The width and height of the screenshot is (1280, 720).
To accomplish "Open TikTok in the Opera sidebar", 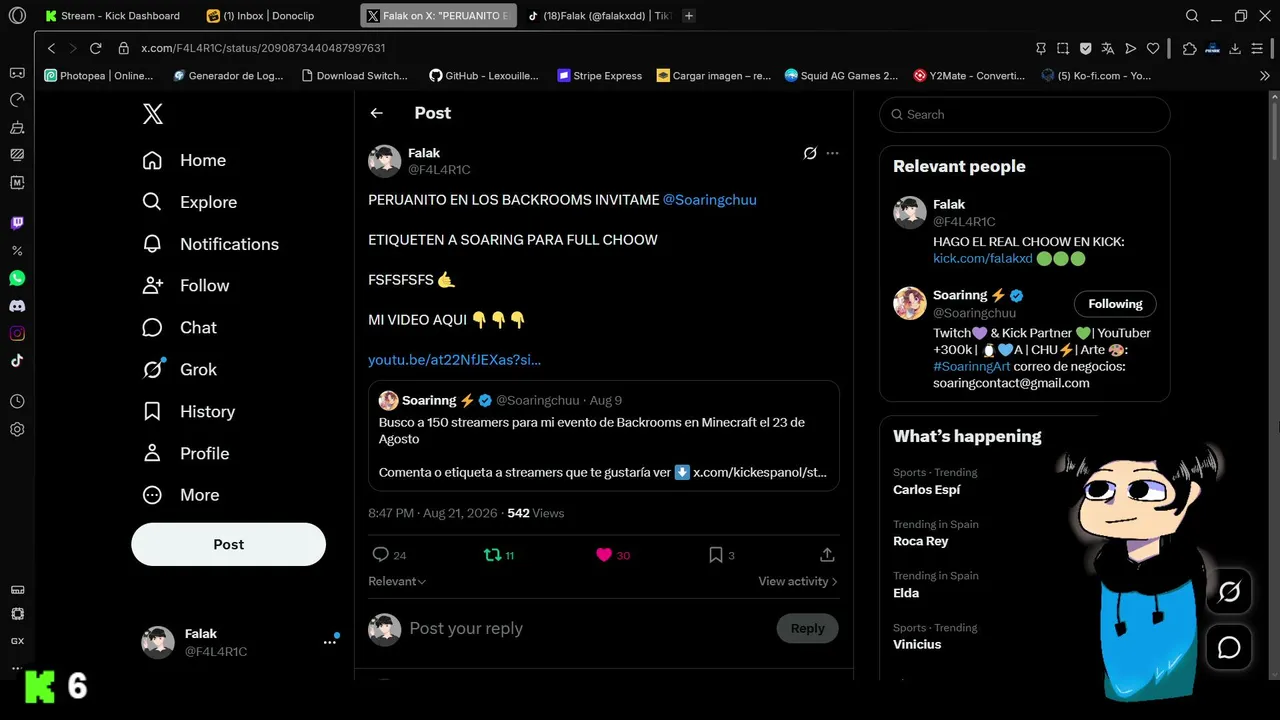I will point(17,361).
